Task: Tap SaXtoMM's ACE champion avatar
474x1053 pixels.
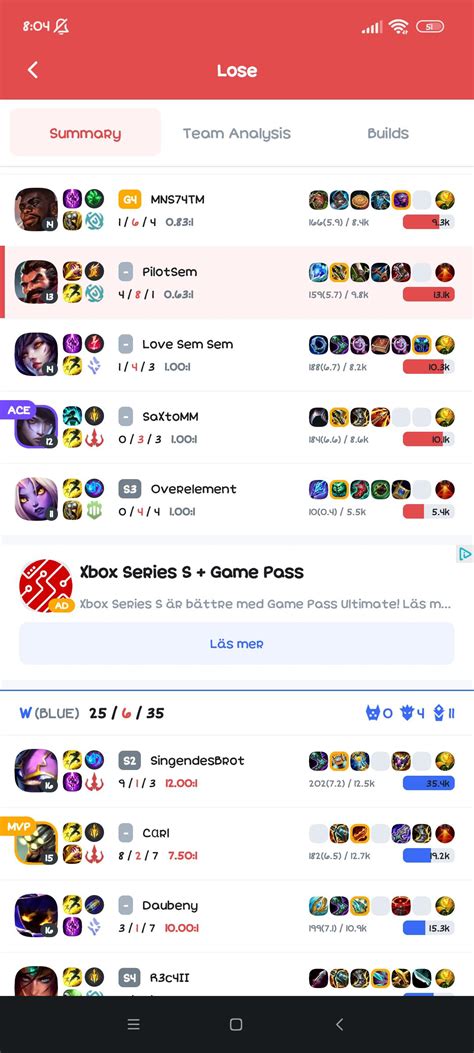Action: pyautogui.click(x=36, y=426)
